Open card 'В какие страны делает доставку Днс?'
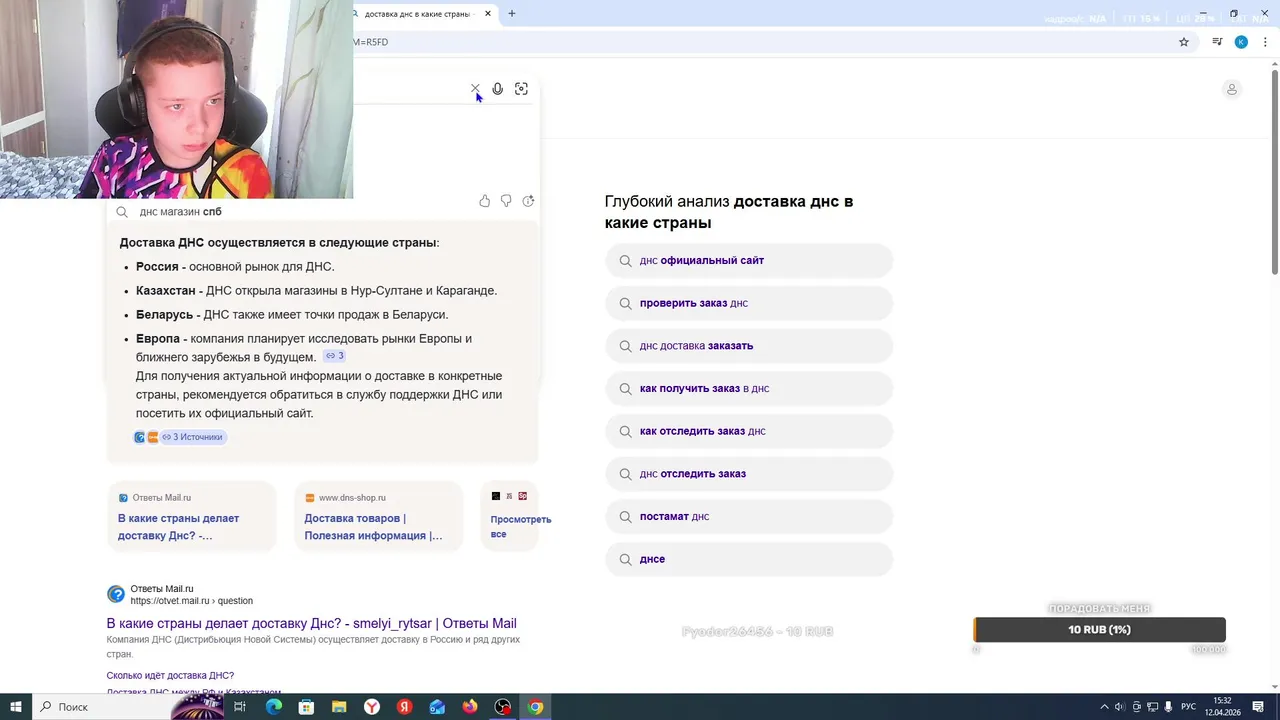 (191, 516)
